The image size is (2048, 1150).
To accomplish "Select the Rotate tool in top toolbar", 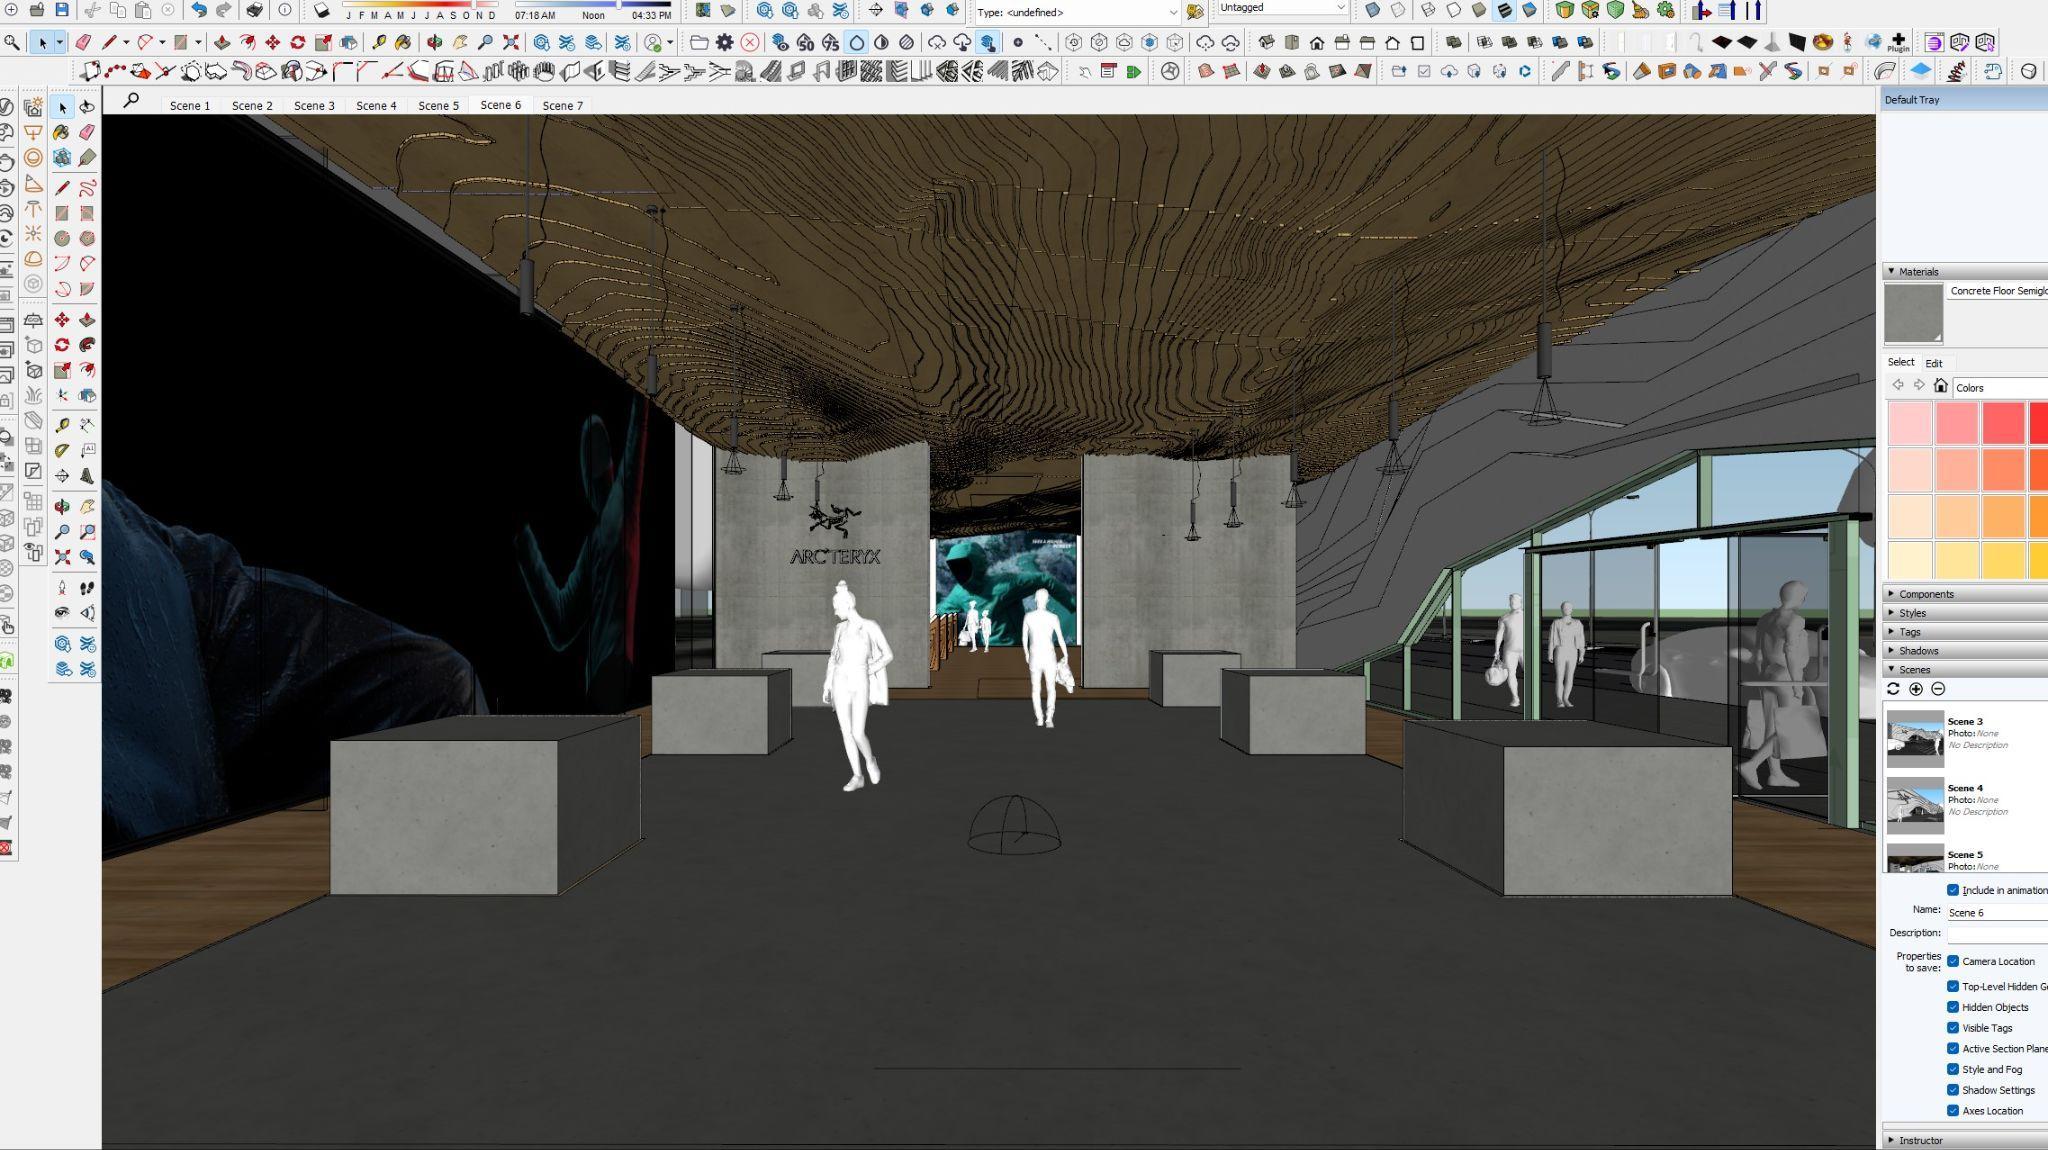I will pyautogui.click(x=297, y=42).
